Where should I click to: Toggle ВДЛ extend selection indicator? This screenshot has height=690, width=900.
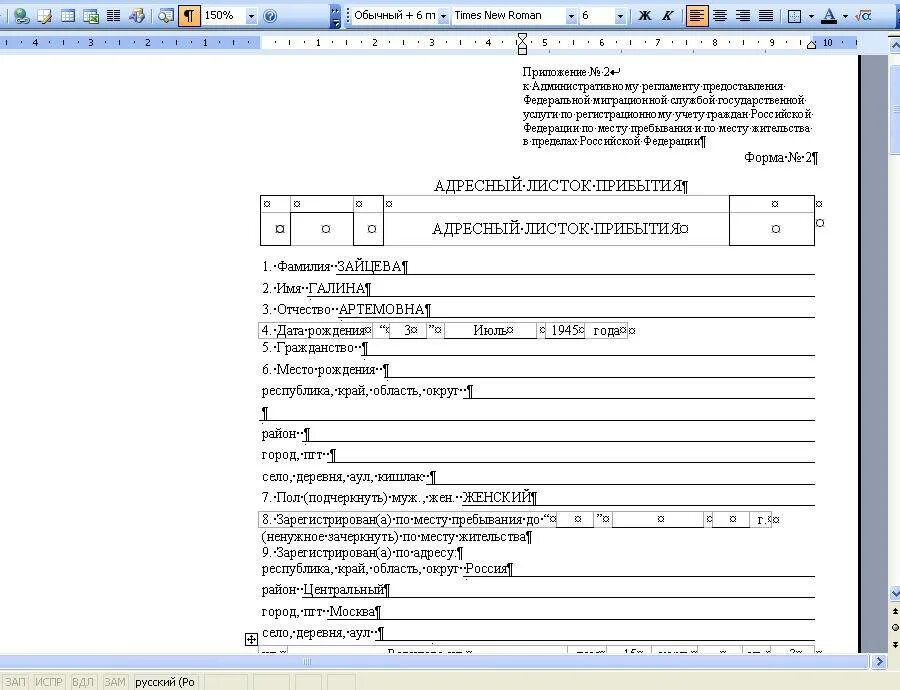[x=83, y=681]
